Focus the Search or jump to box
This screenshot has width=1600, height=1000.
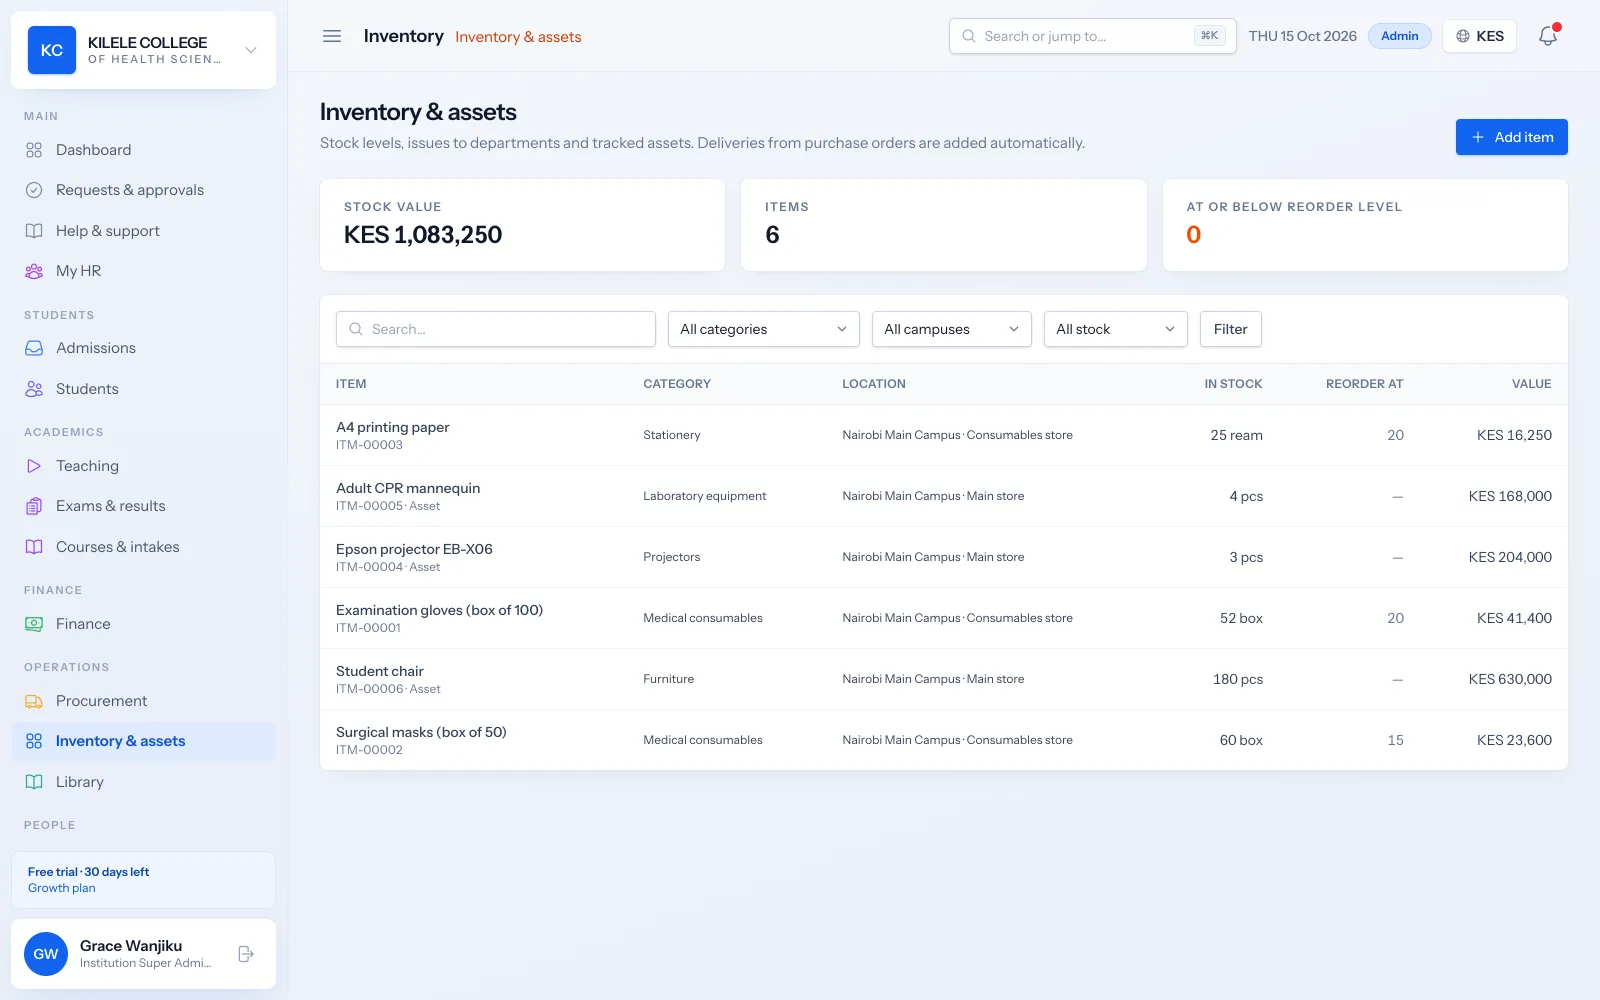[x=1092, y=36]
